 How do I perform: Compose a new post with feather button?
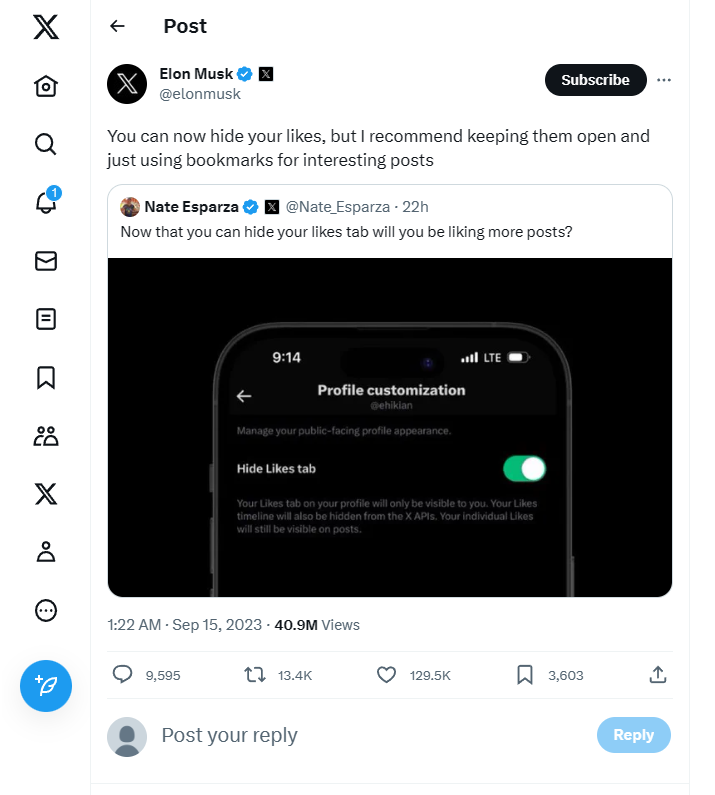point(46,686)
